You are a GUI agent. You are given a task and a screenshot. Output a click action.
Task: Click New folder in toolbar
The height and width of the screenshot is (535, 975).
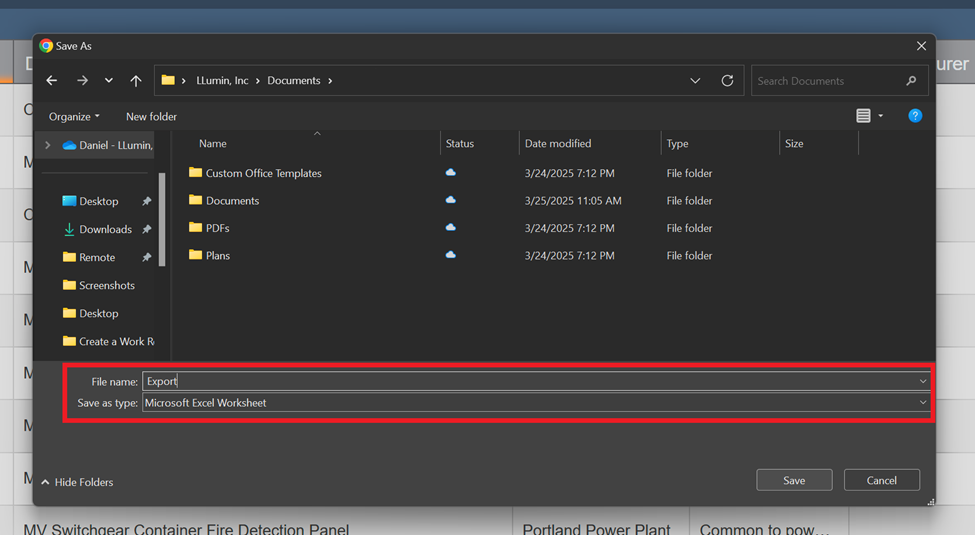[151, 117]
